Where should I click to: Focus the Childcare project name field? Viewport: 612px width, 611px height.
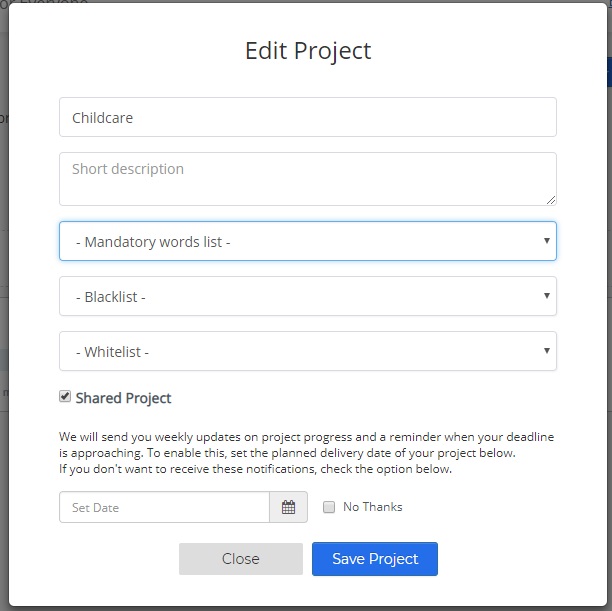tap(308, 117)
